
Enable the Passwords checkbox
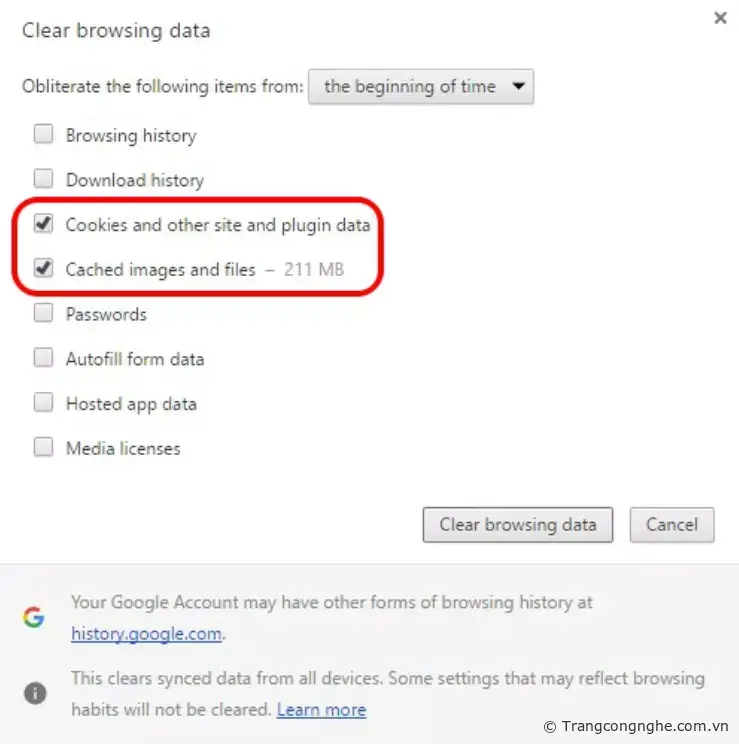tap(43, 314)
